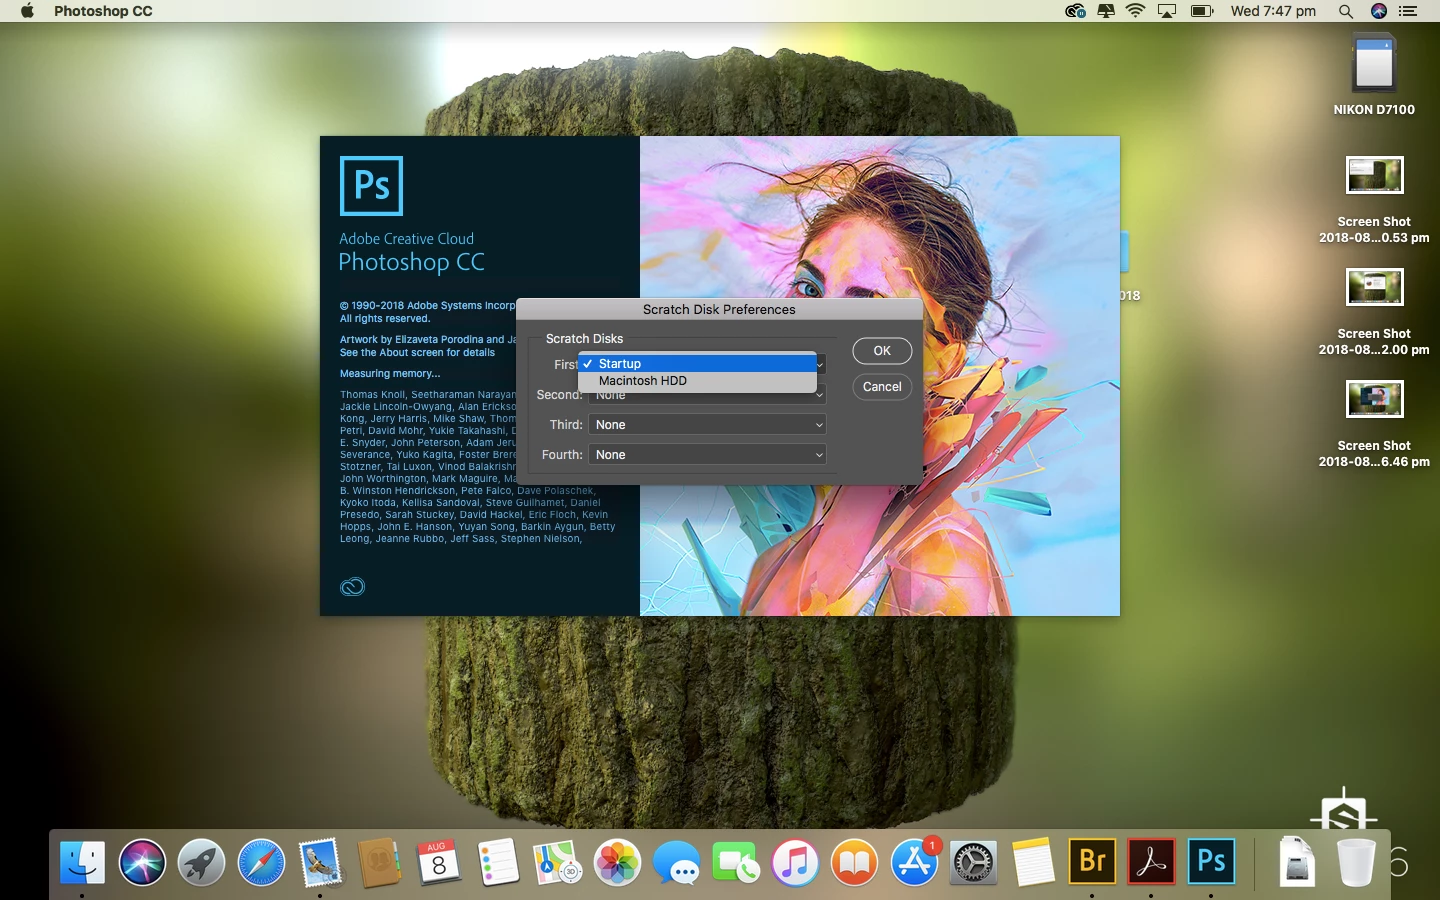Viewport: 1440px width, 900px height.
Task: Click Cancel in Scratch Disk Preferences
Action: coord(882,387)
